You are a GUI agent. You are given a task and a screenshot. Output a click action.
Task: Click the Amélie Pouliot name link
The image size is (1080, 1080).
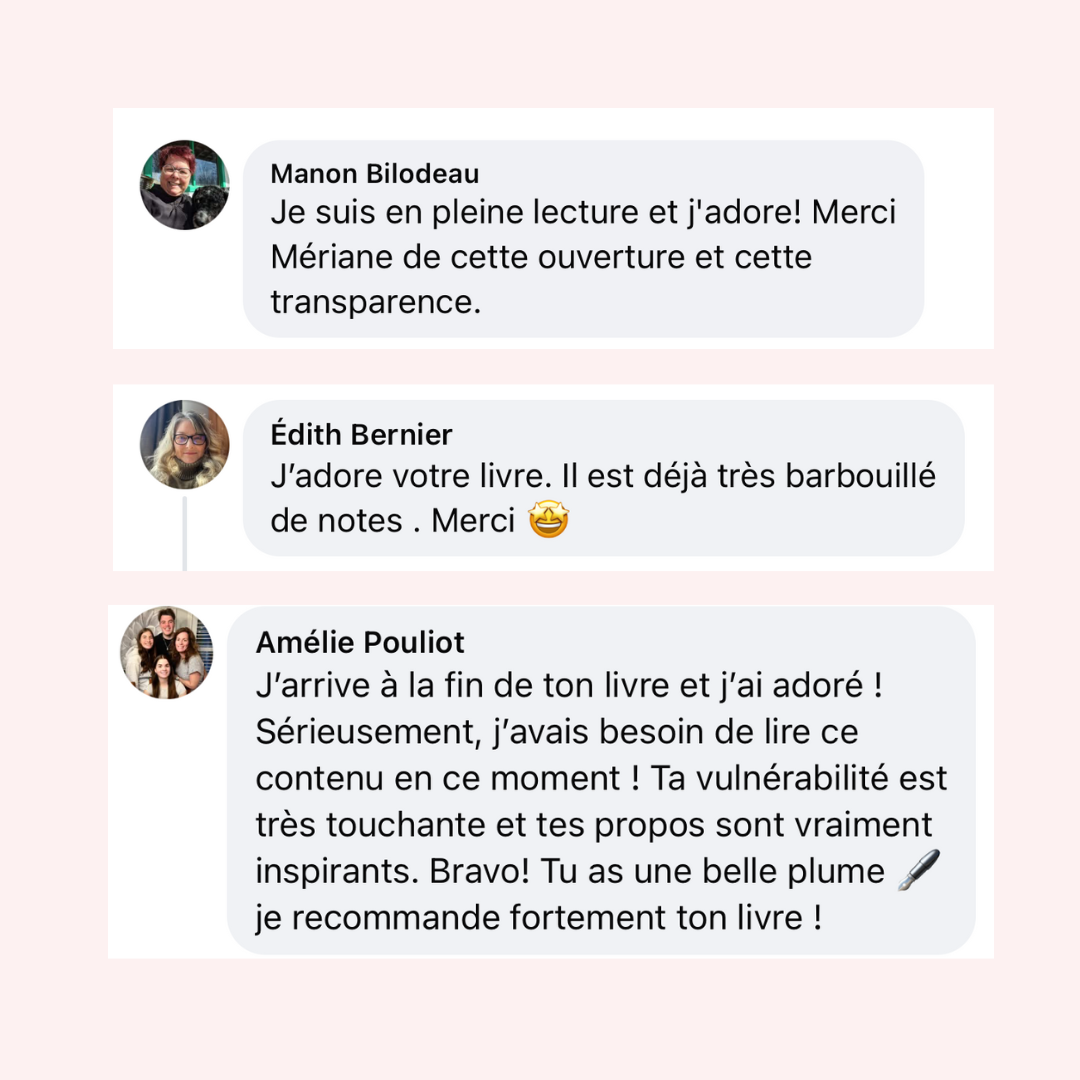pos(360,643)
